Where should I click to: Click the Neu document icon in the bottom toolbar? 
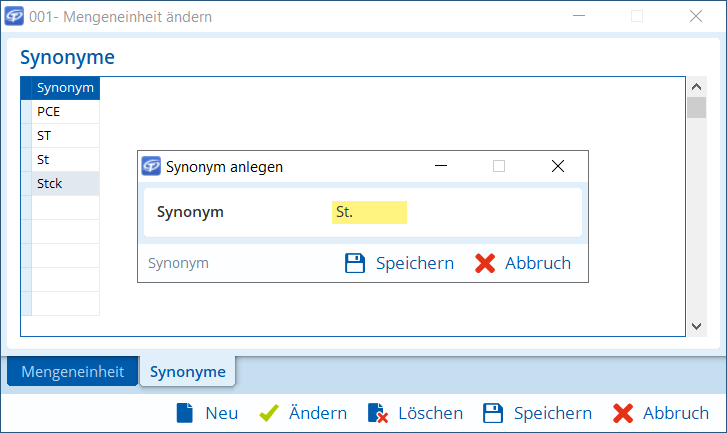tap(184, 413)
